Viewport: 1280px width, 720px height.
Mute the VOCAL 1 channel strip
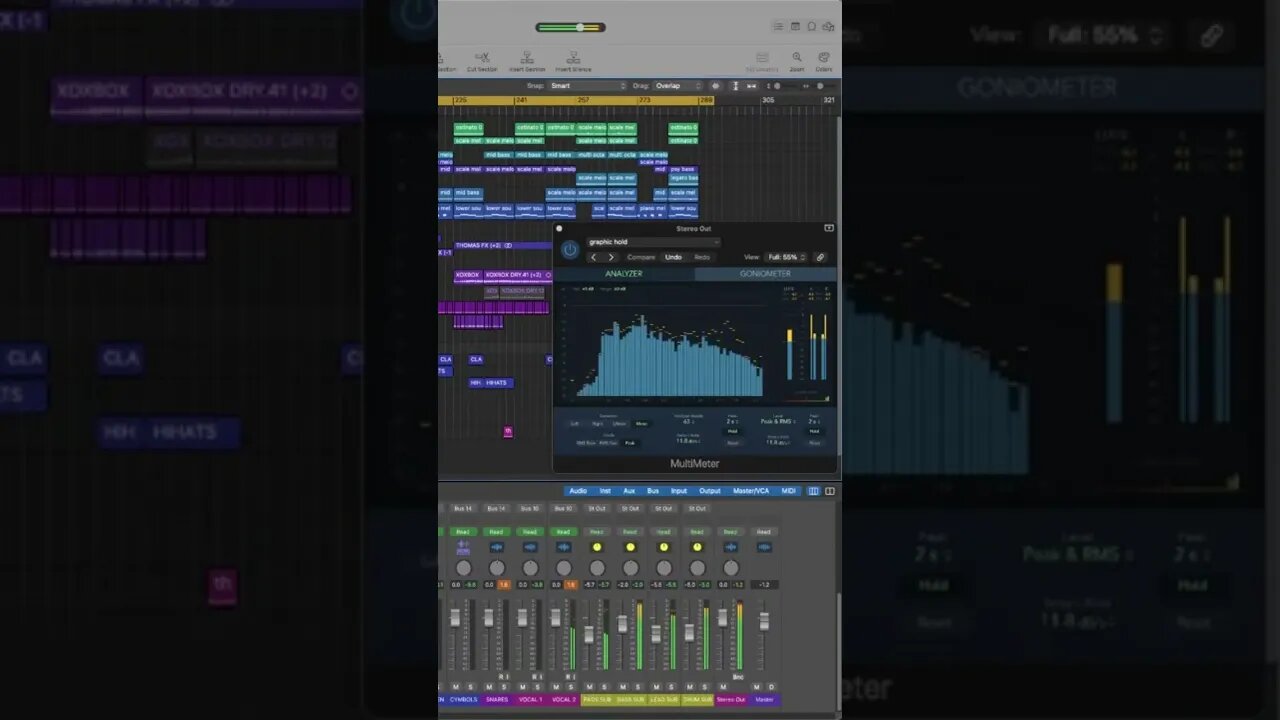click(523, 687)
